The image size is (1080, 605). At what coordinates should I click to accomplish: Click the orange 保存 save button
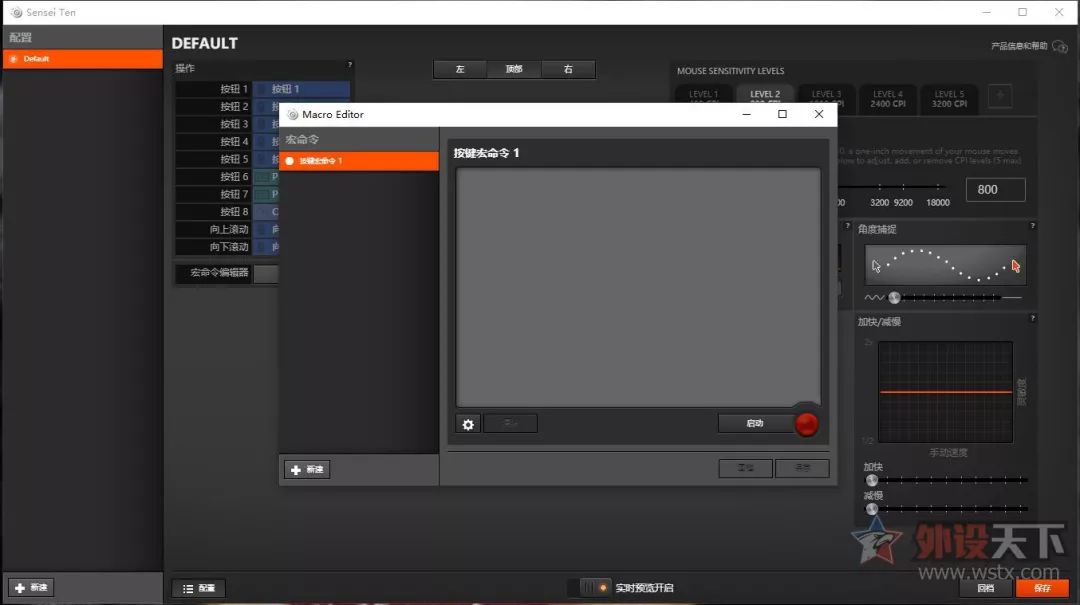tap(1042, 588)
